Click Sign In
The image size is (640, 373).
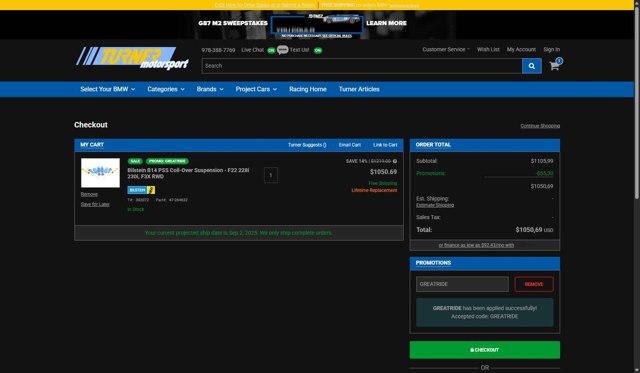(551, 49)
